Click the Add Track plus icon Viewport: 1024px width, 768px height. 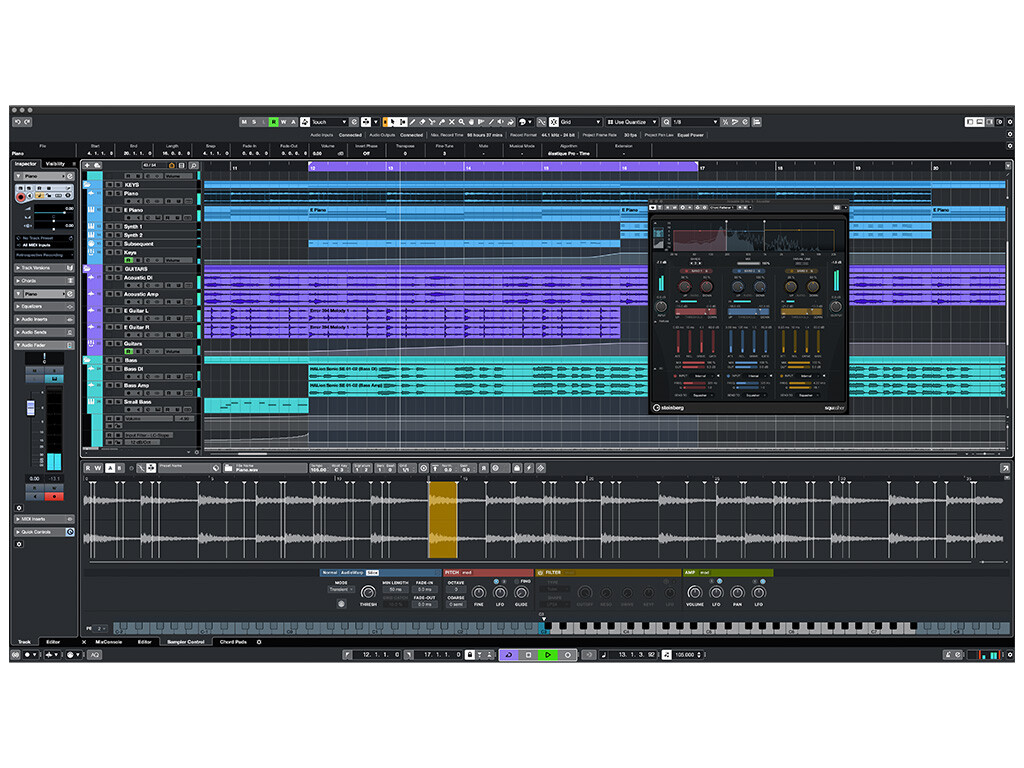[x=88, y=164]
